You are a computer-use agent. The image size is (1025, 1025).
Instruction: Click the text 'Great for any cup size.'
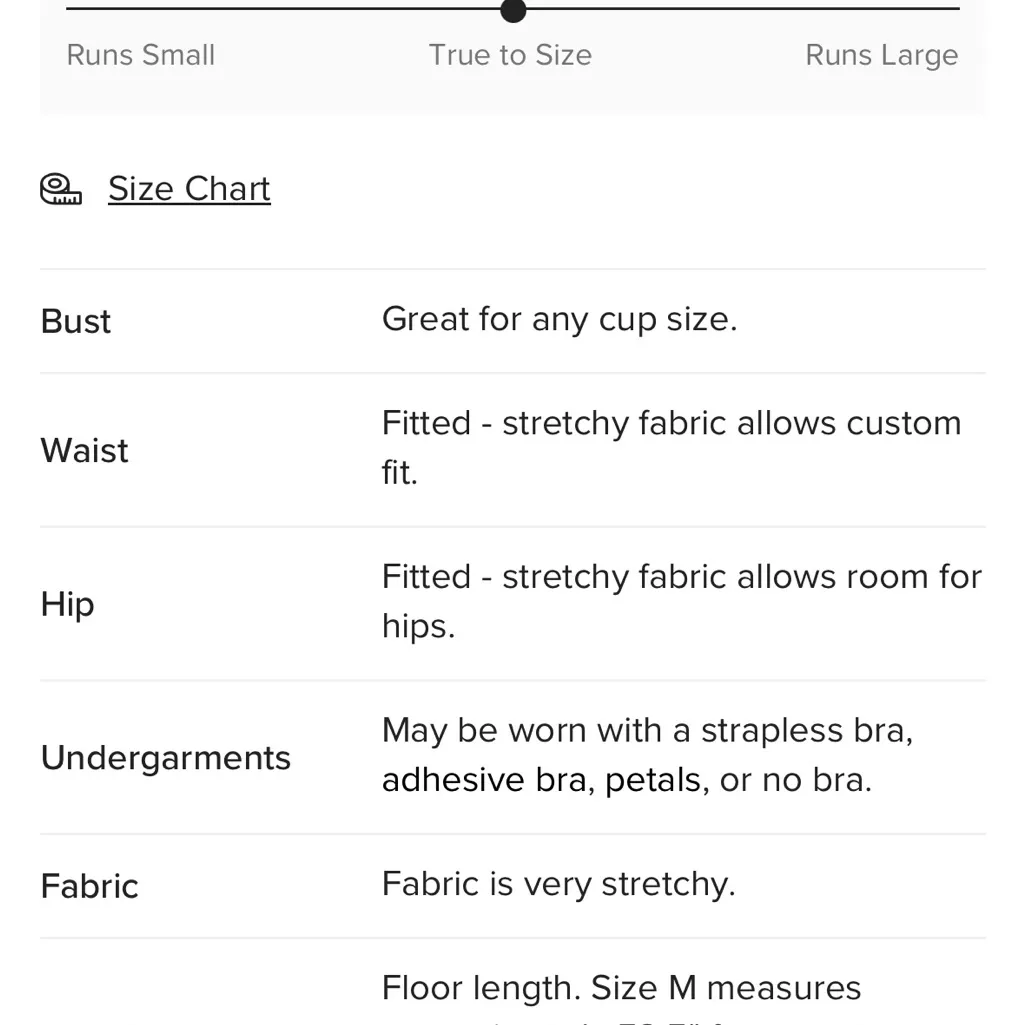click(x=559, y=320)
